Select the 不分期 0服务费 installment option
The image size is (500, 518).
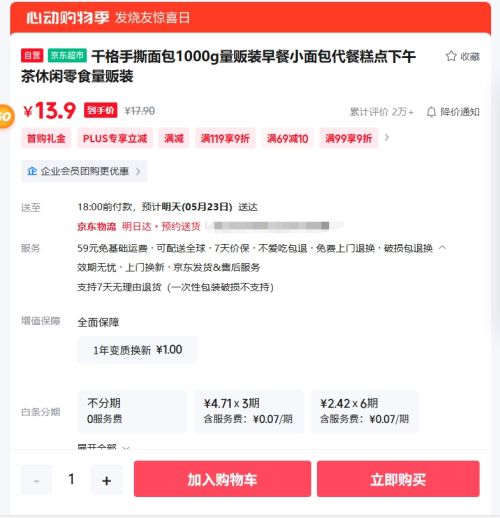(133, 411)
